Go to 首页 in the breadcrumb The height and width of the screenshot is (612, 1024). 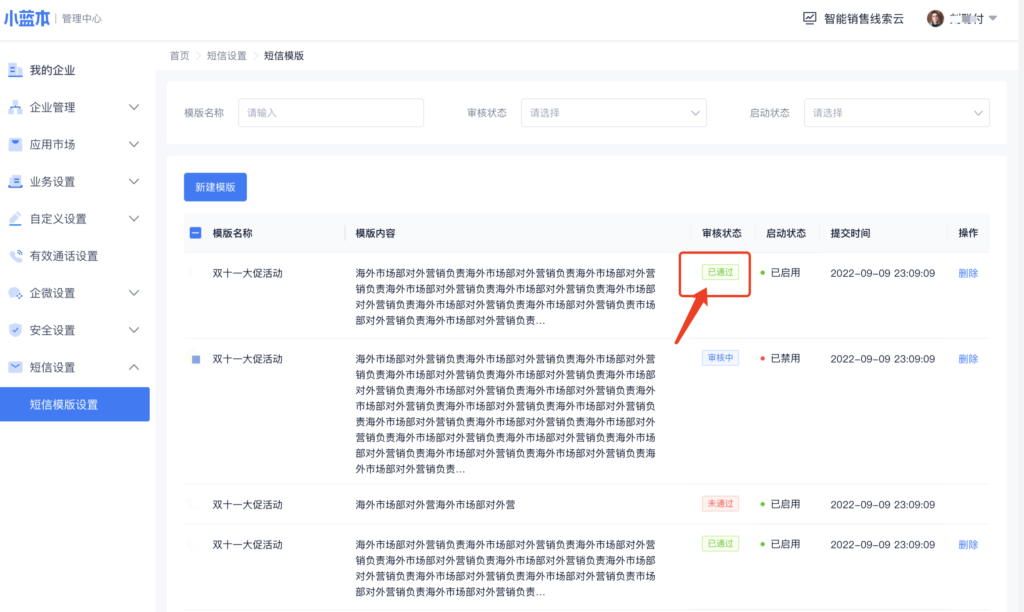click(x=179, y=56)
